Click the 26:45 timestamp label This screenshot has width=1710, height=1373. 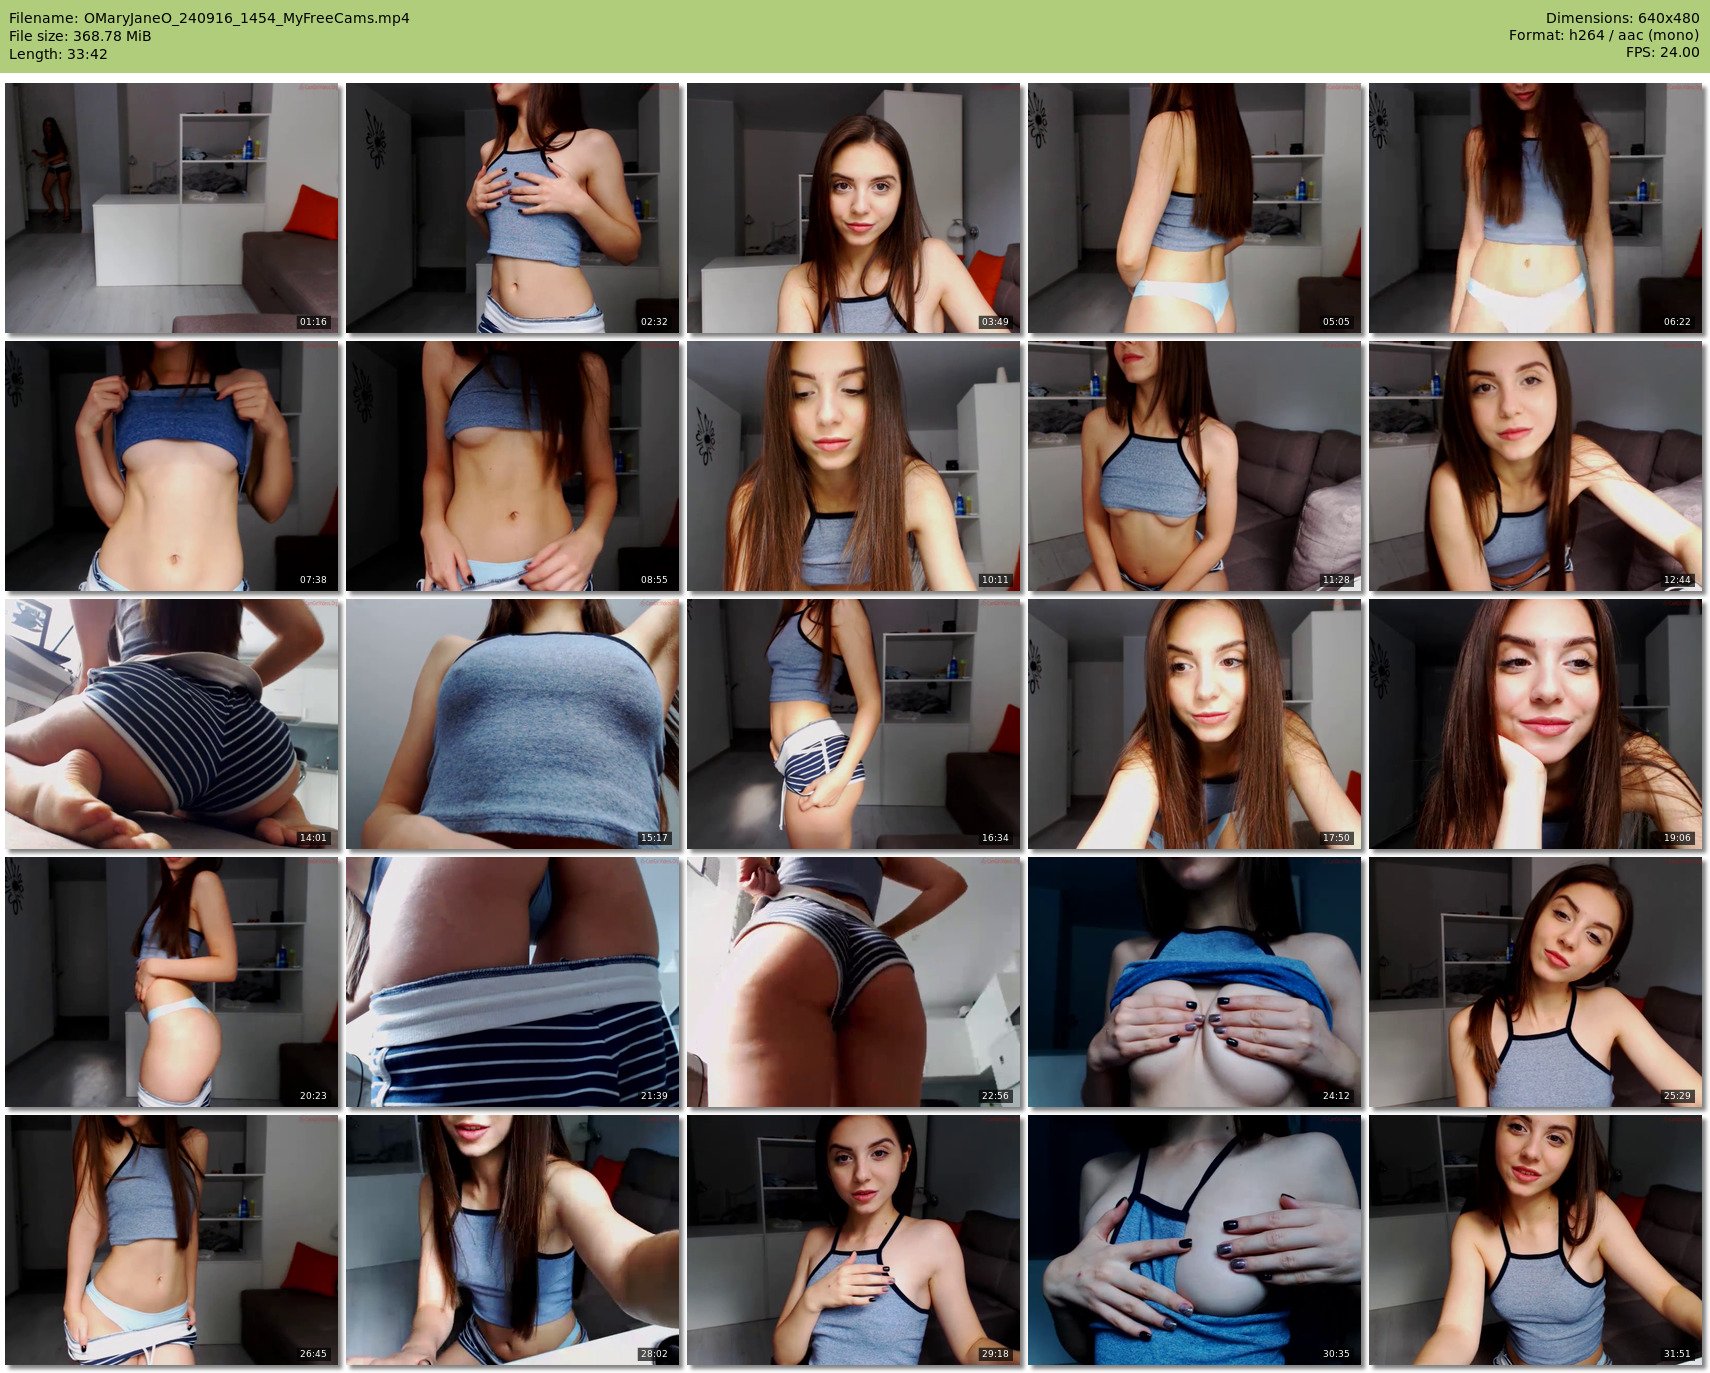point(313,1354)
